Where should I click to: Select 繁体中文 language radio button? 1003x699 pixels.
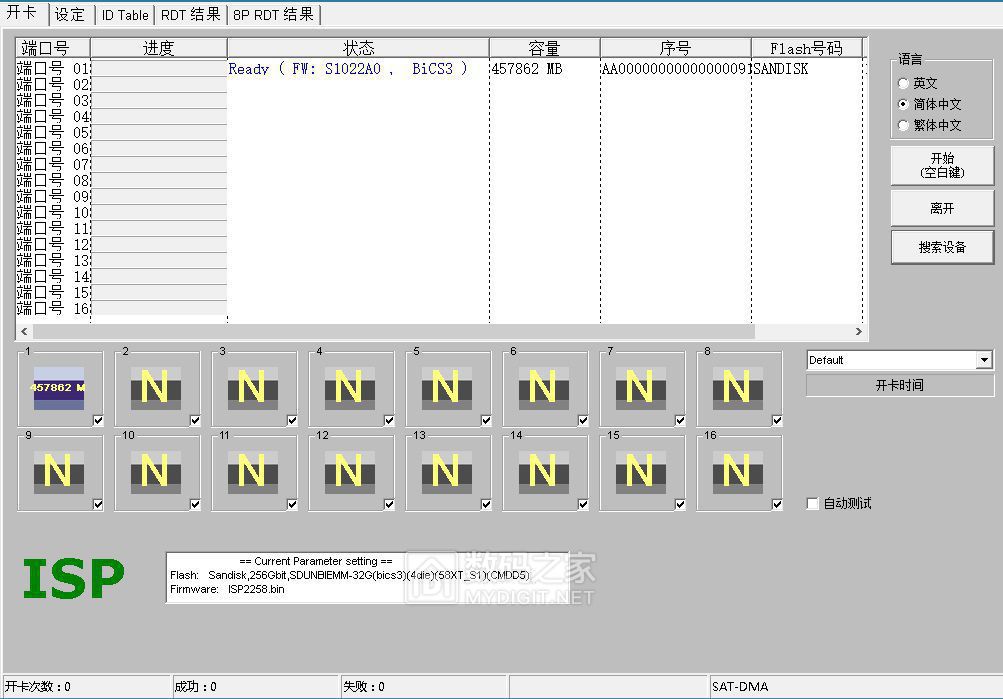(903, 125)
